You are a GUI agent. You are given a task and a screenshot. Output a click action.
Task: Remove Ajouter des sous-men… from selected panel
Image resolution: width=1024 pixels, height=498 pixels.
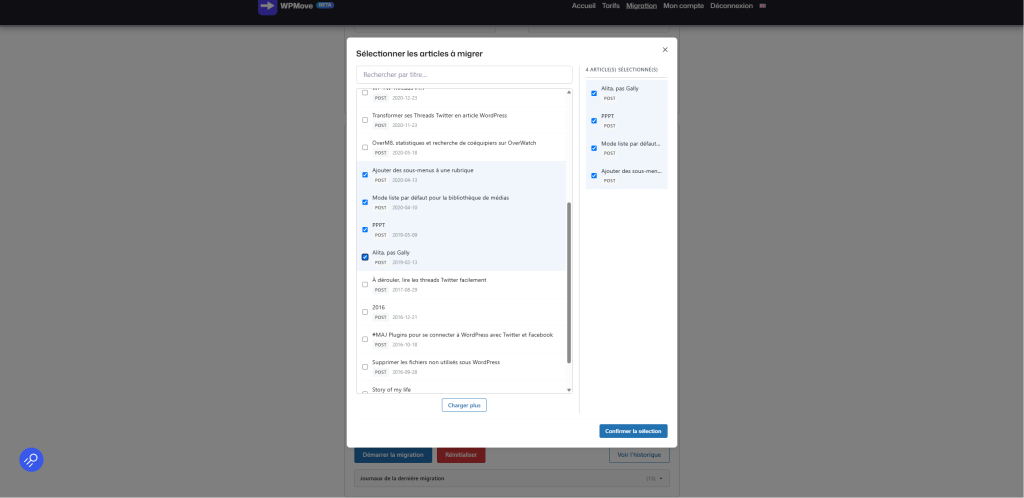[x=594, y=176]
